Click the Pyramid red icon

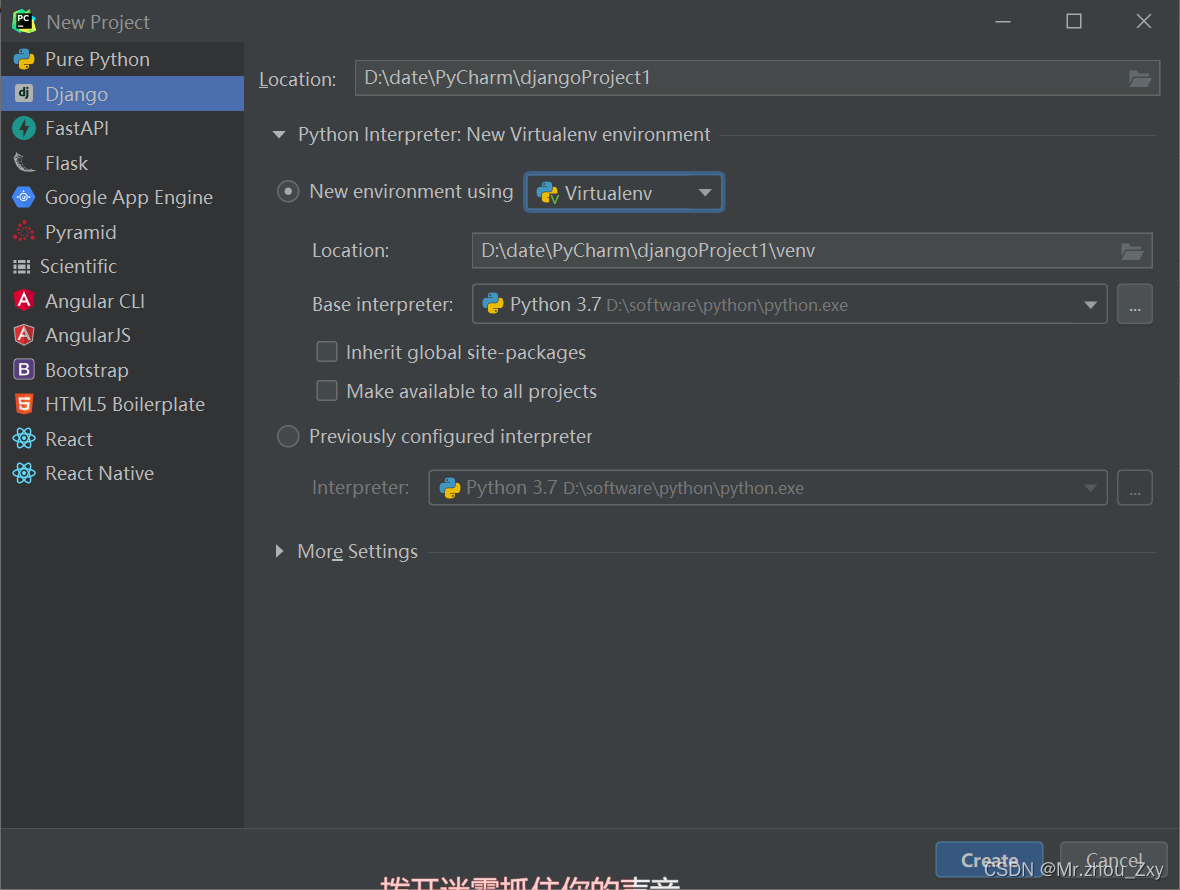[x=24, y=232]
